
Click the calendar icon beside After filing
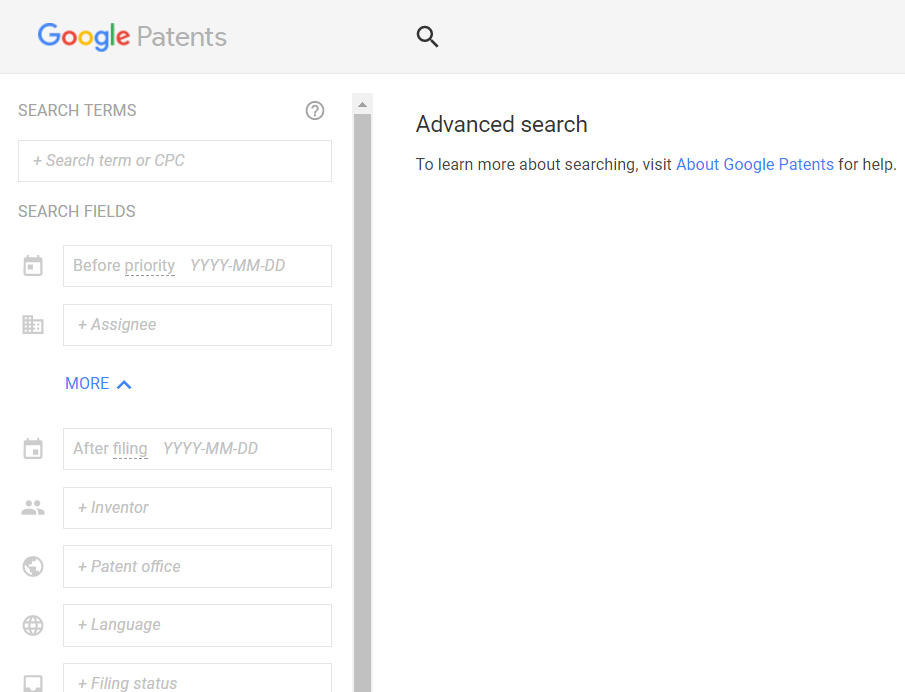coord(33,449)
